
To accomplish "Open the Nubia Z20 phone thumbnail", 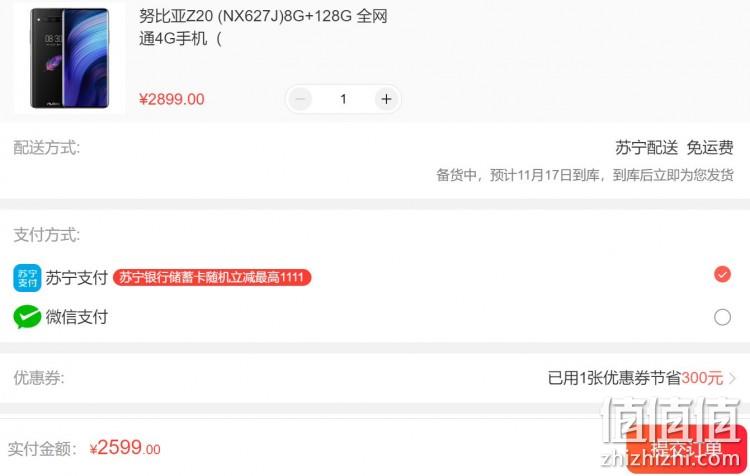I will [x=70, y=58].
